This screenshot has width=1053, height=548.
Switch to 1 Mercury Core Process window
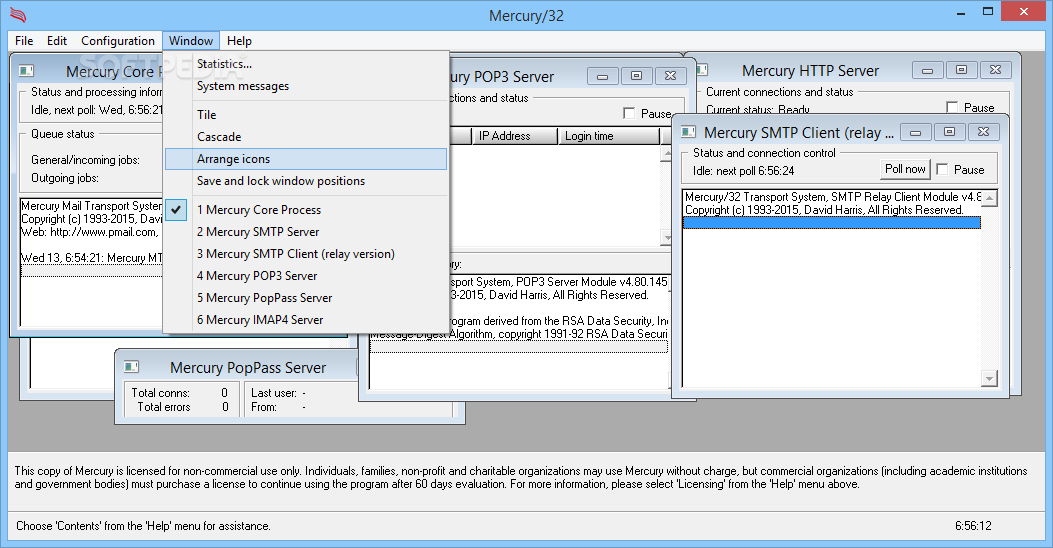coord(306,210)
